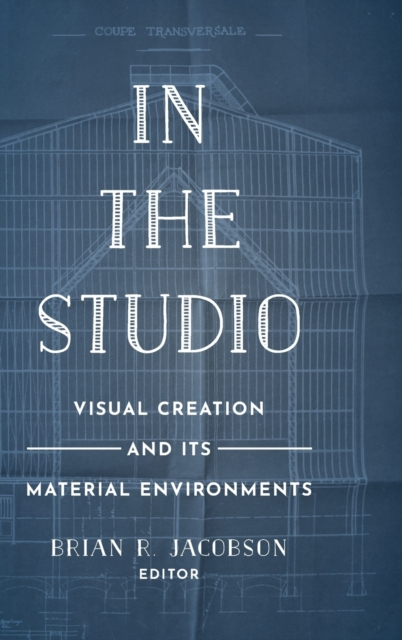
Task: Click the word 'VISUAL' in the subtitle
Action: [x=111, y=409]
